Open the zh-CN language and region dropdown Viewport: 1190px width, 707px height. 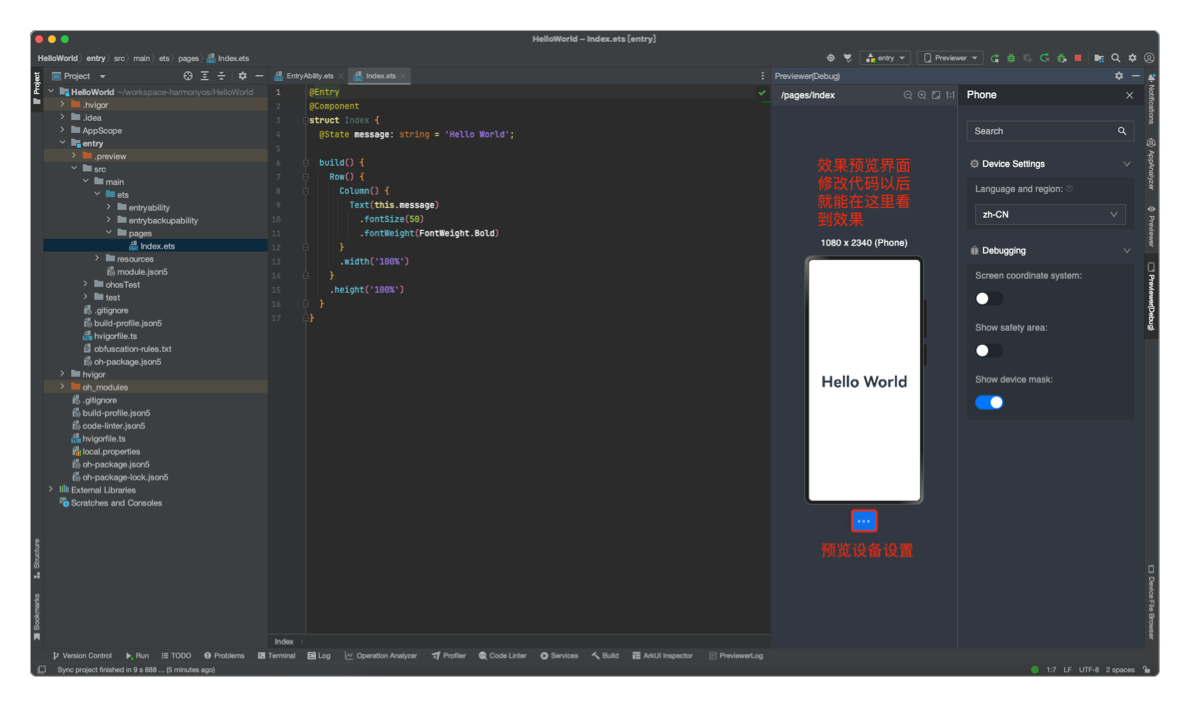1050,215
